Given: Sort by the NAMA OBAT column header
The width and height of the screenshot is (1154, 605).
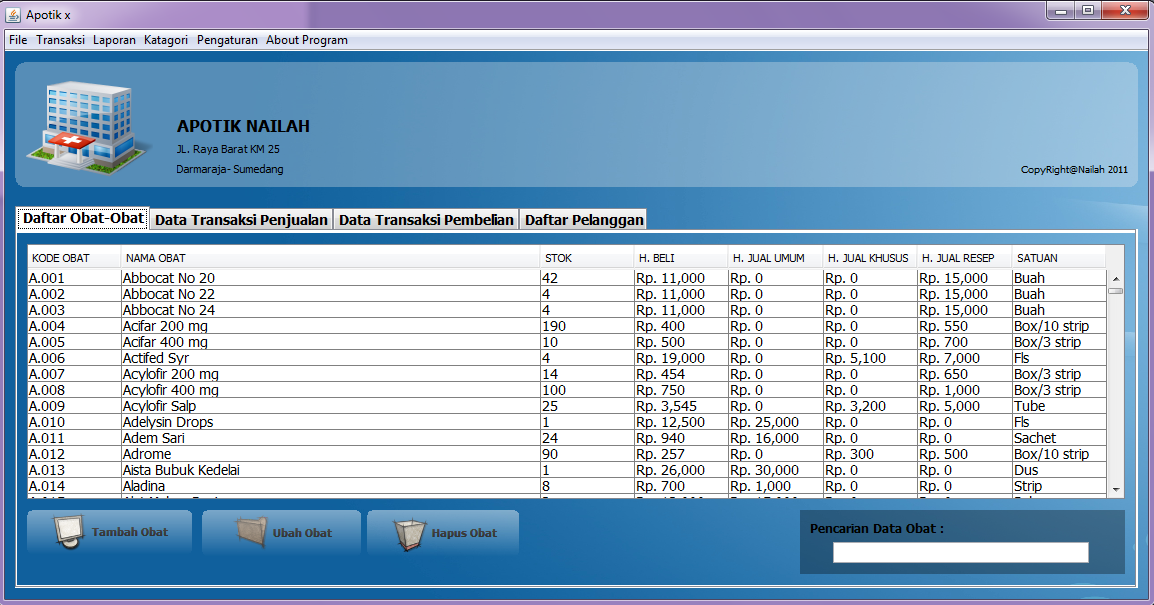Looking at the screenshot, I should [330, 258].
